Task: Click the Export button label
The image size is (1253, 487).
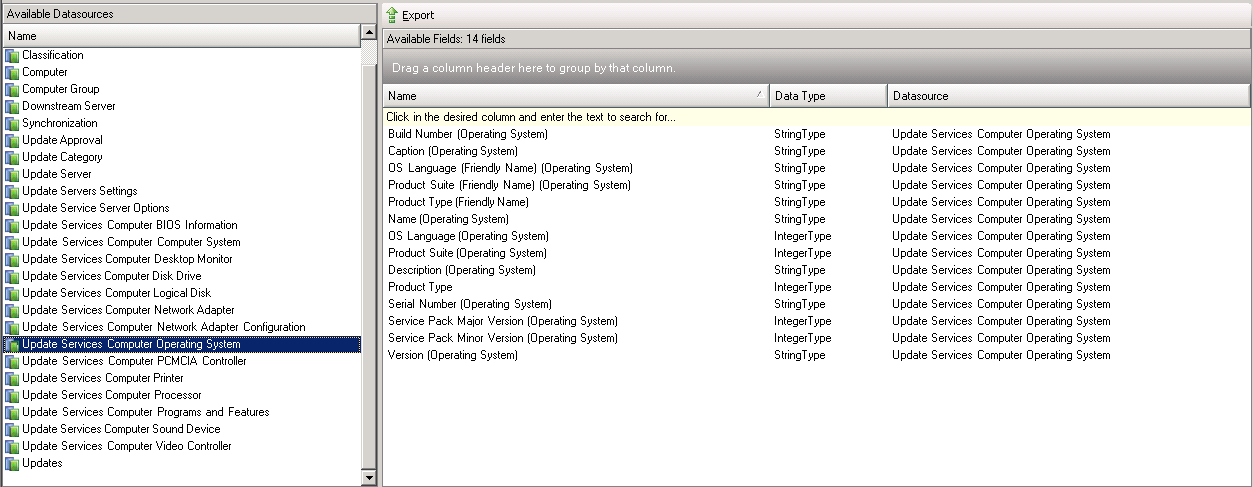Action: click(x=418, y=15)
